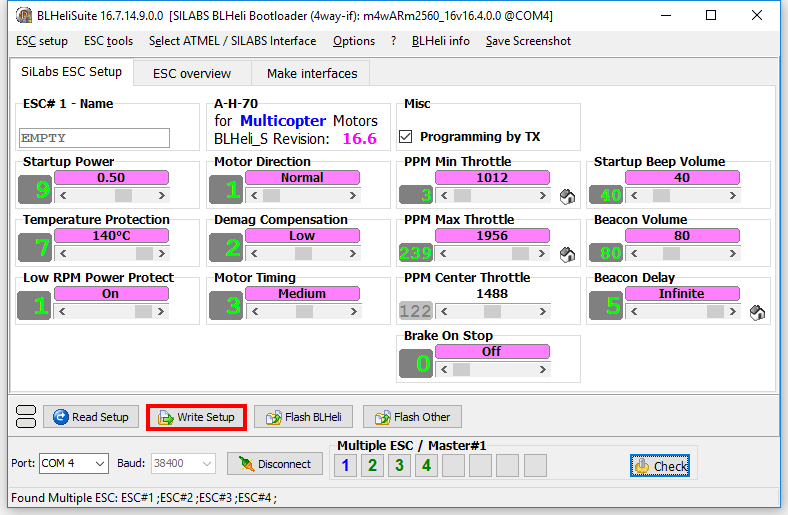Open the ESC tools menu
This screenshot has height=515, width=788.
(x=108, y=41)
